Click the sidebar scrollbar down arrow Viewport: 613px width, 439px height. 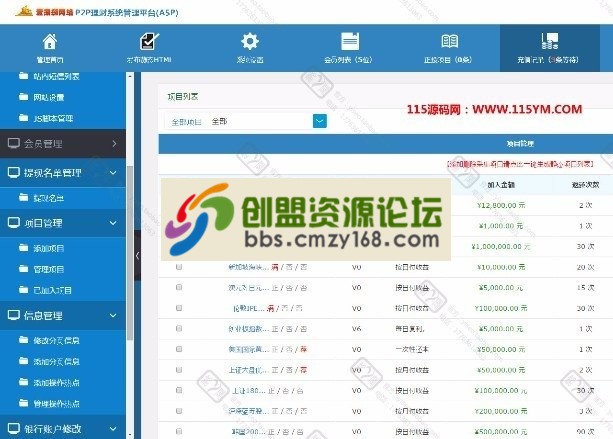click(130, 435)
